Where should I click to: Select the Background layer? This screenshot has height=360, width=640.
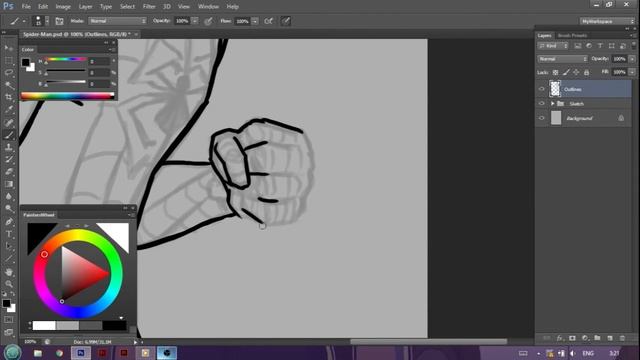click(x=584, y=118)
